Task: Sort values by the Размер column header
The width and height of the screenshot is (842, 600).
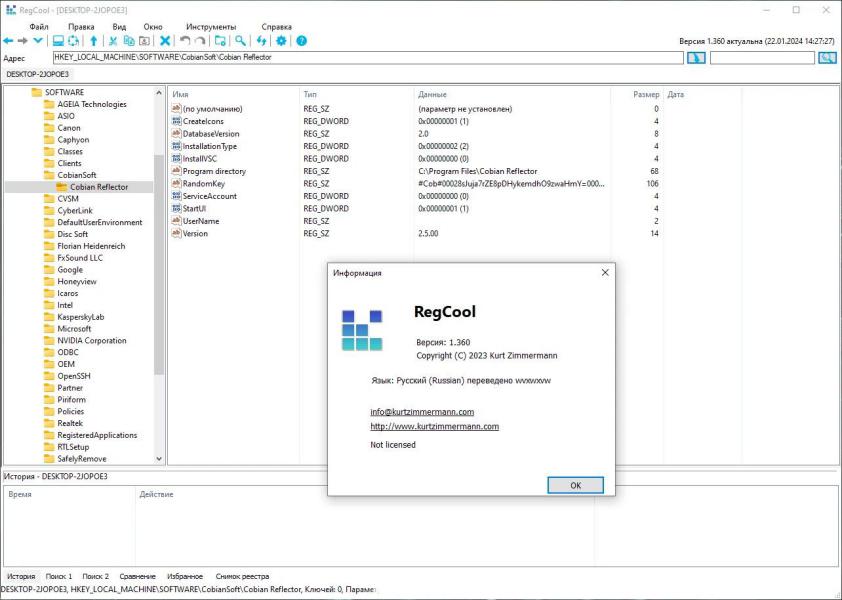Action: click(x=636, y=95)
